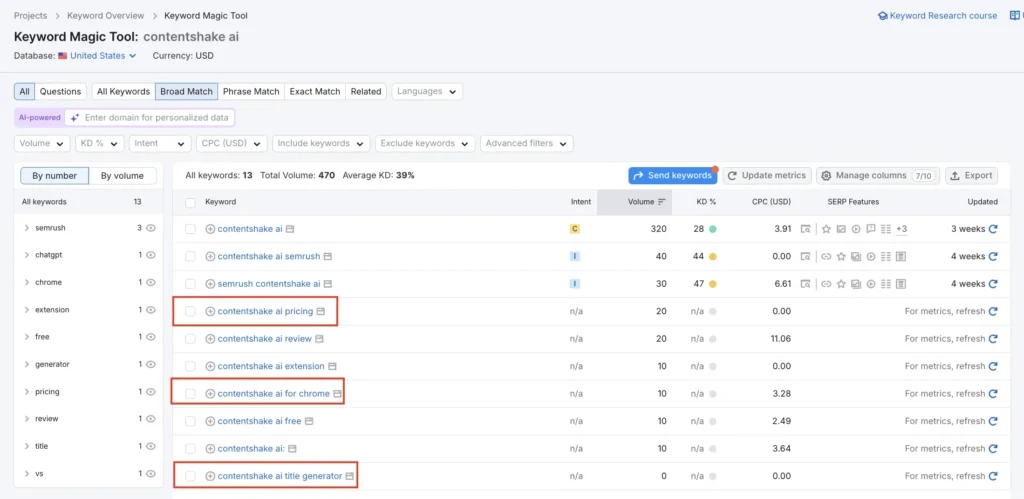
Task: Open the KD % filter dropdown
Action: (99, 143)
